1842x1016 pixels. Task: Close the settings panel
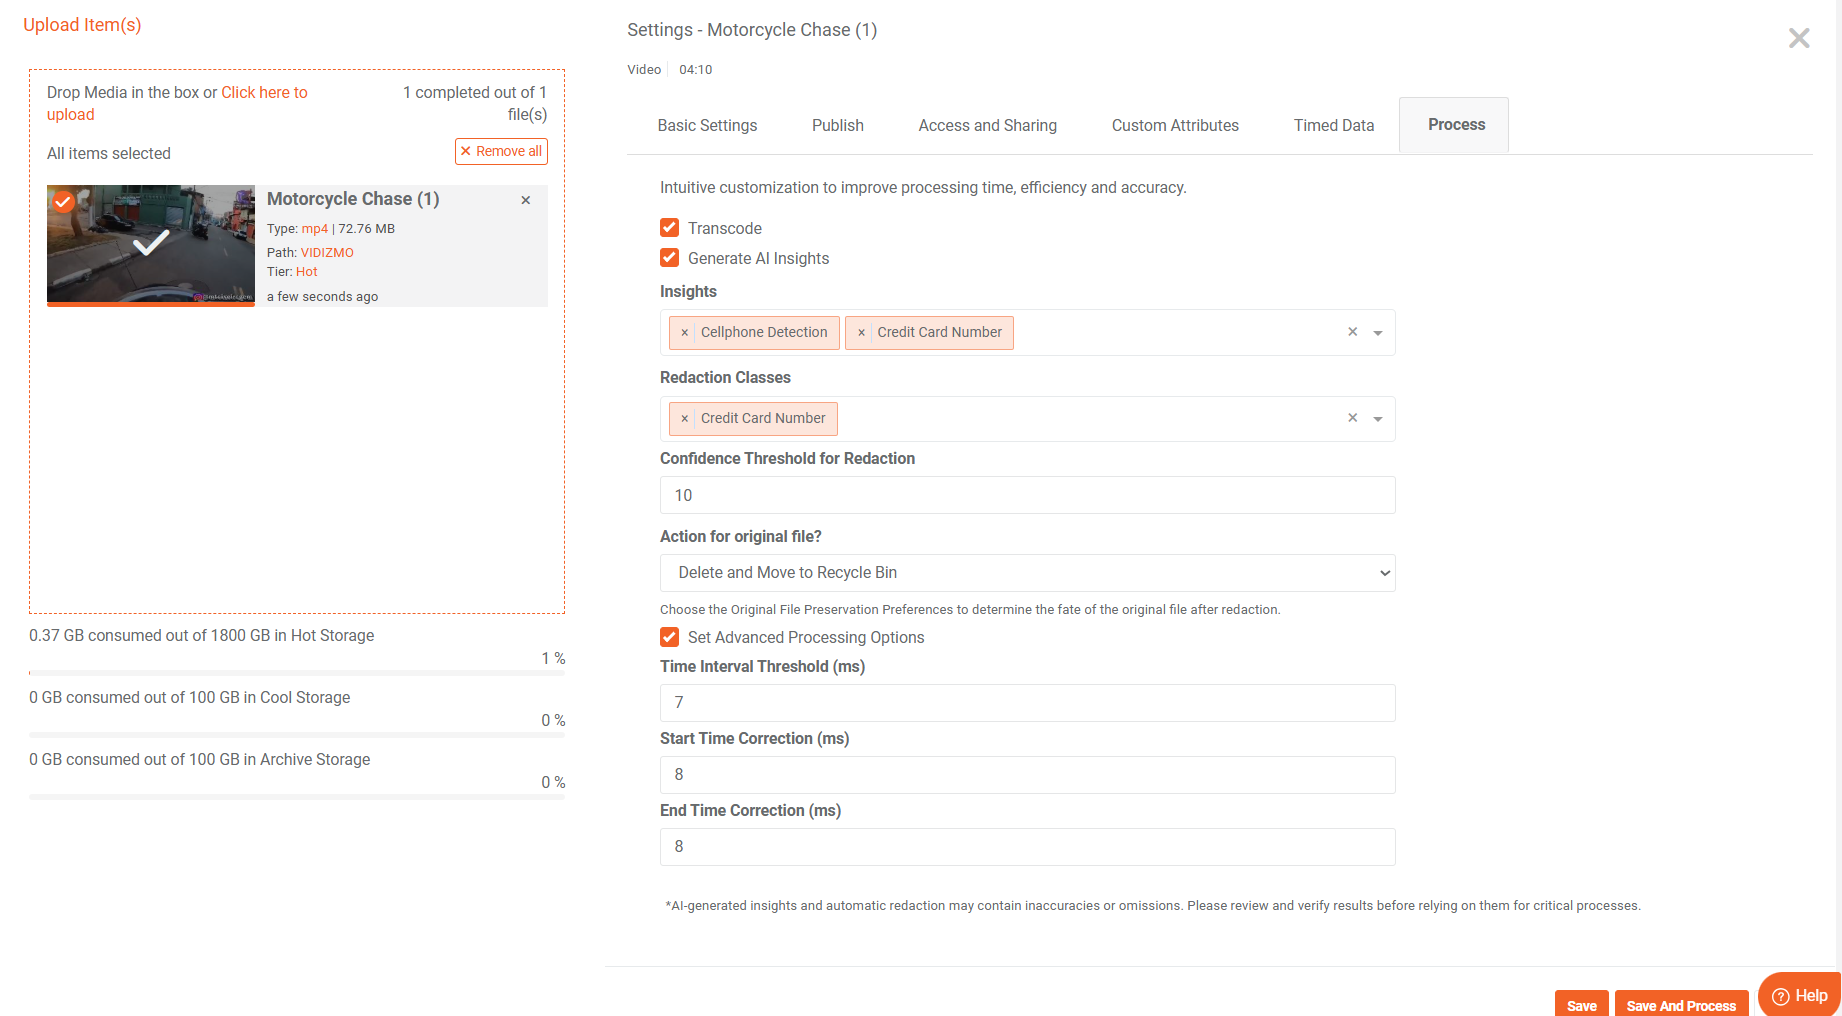[x=1798, y=38]
